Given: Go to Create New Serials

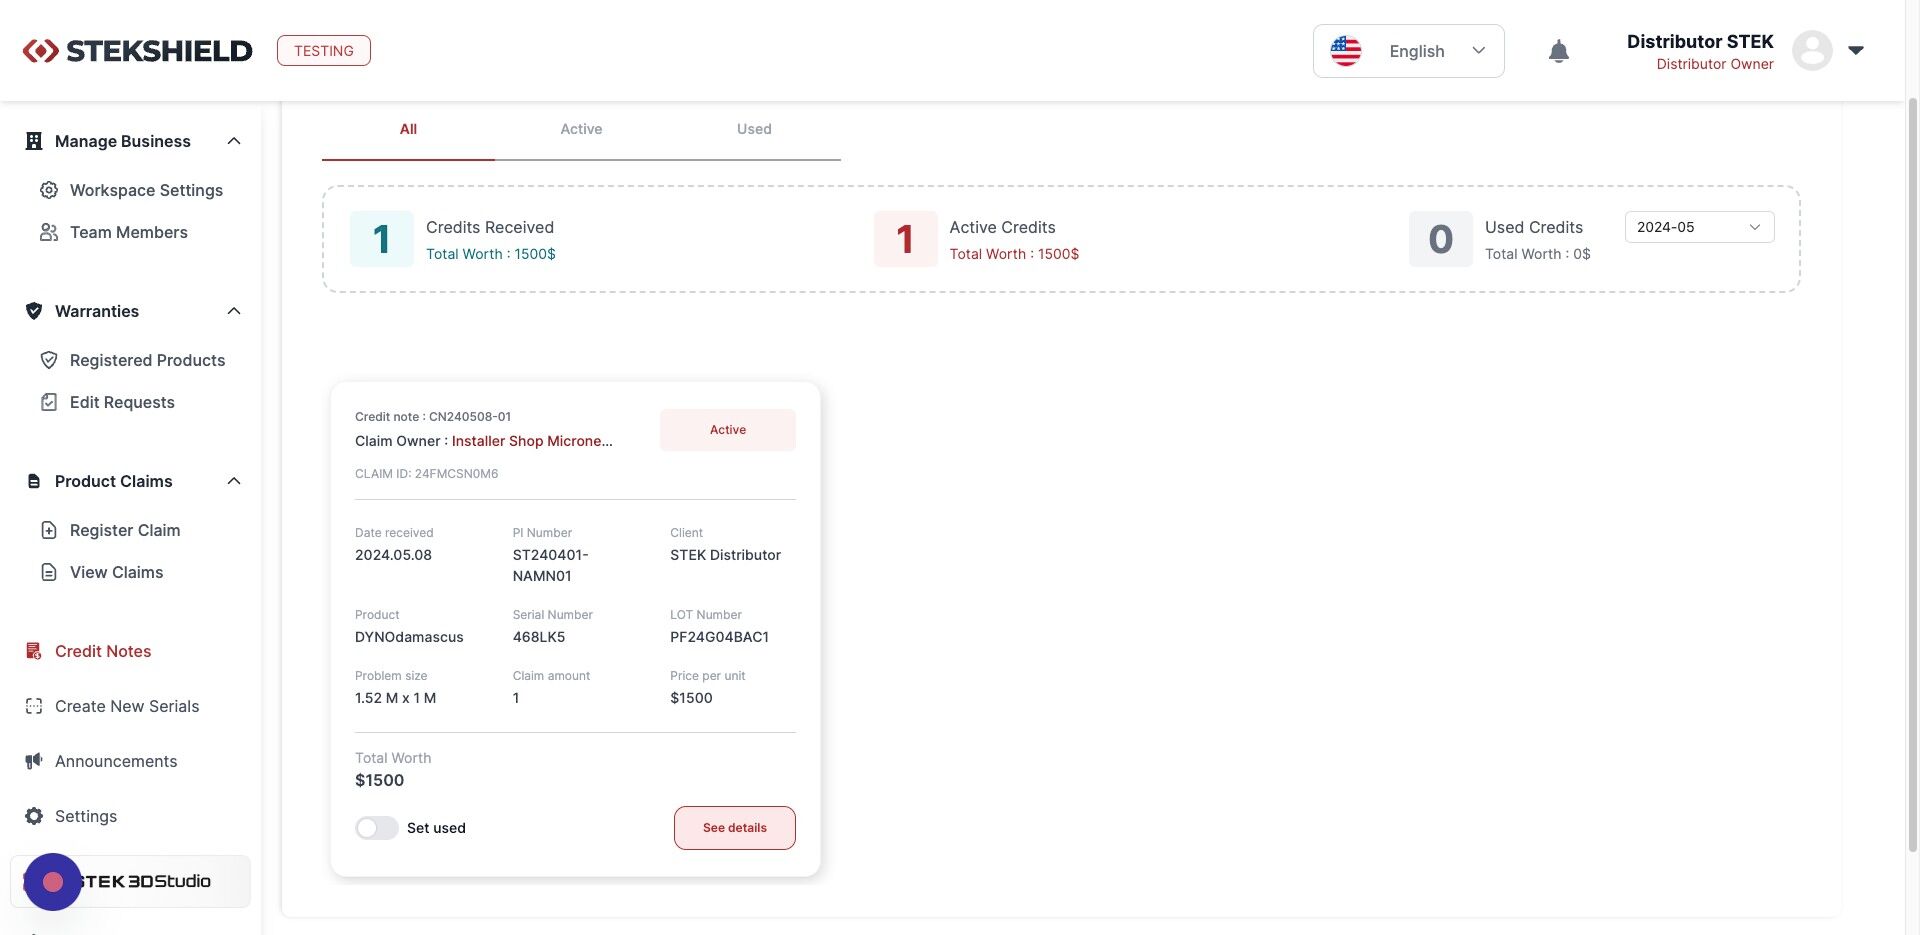Looking at the screenshot, I should tap(127, 706).
